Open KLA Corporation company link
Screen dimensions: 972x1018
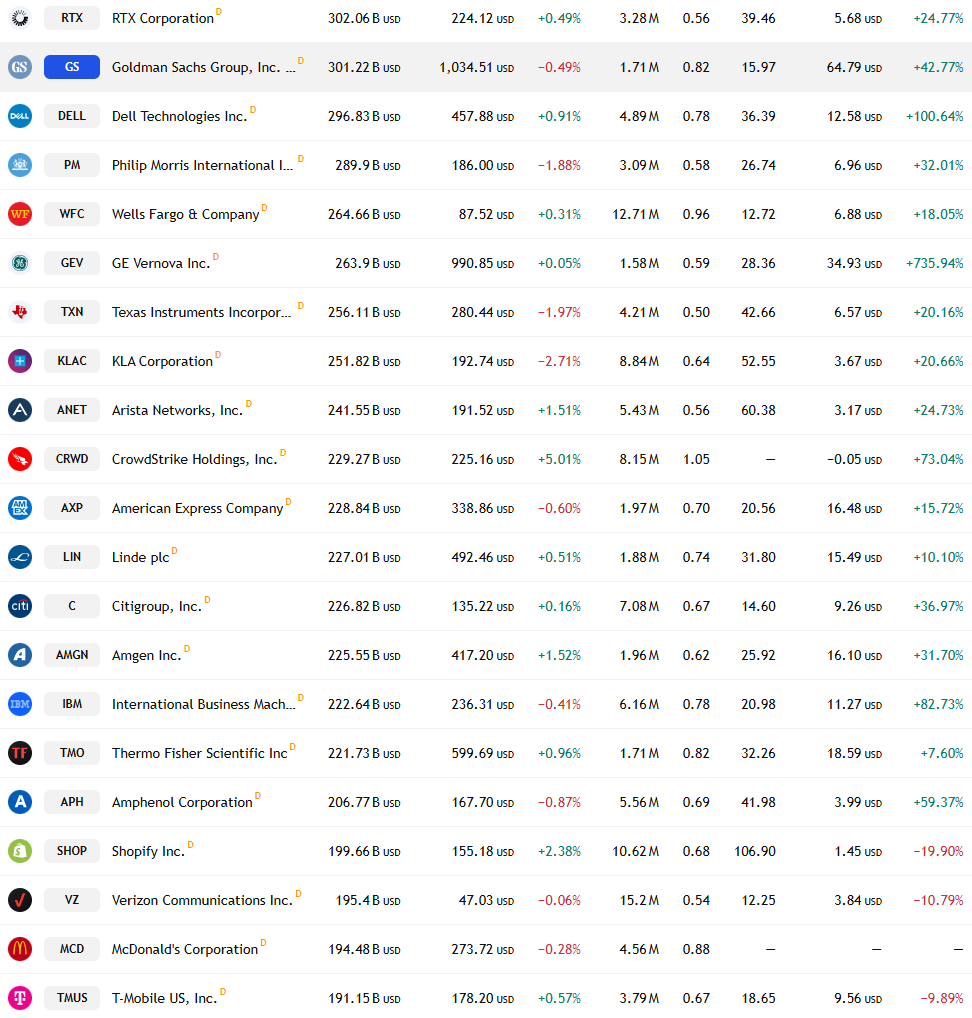click(162, 361)
